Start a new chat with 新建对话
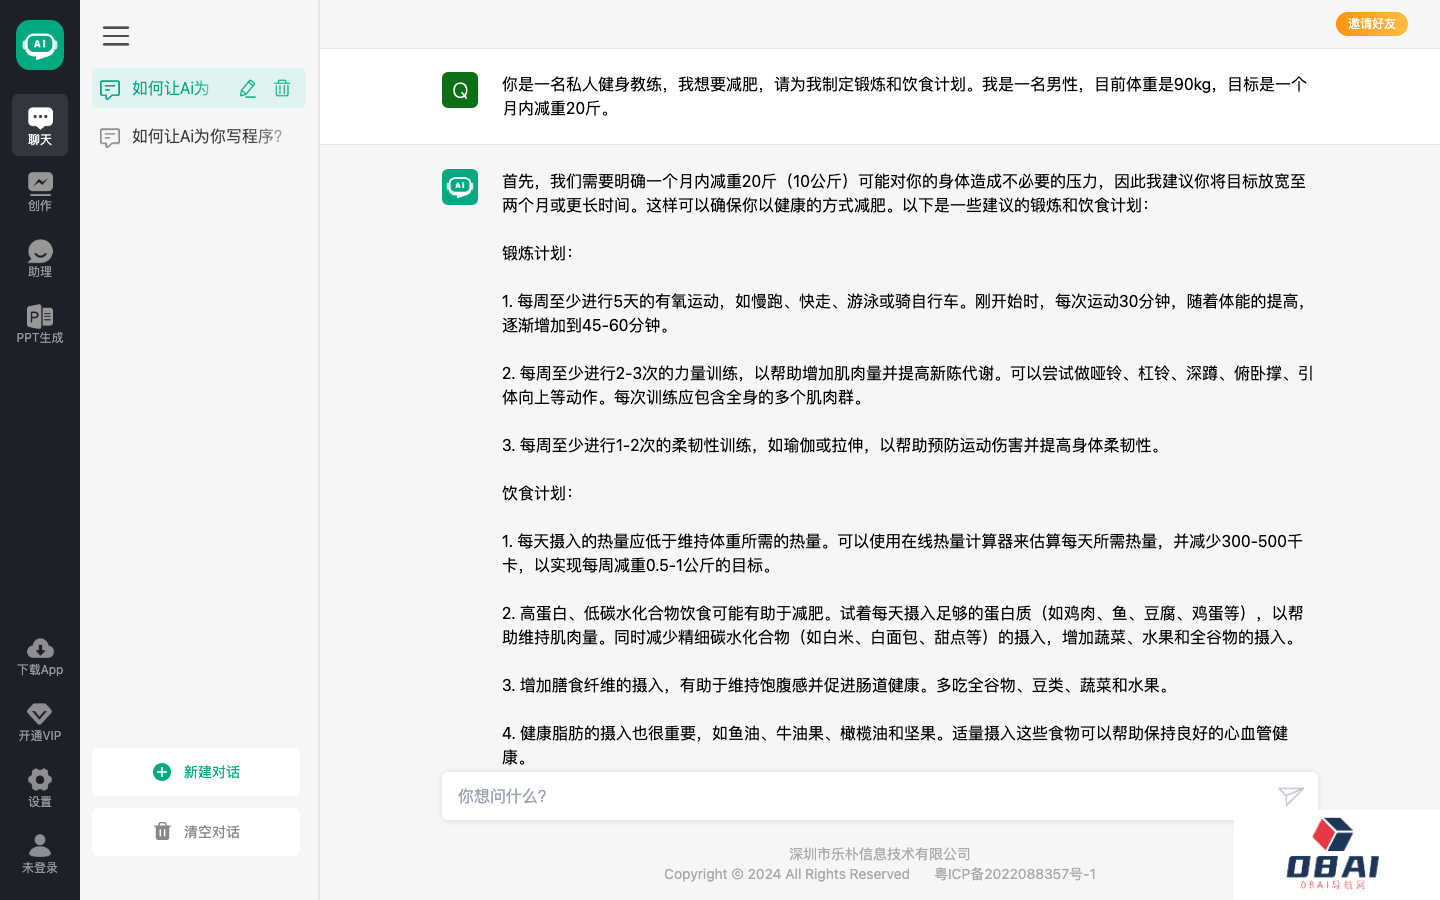 pyautogui.click(x=196, y=772)
